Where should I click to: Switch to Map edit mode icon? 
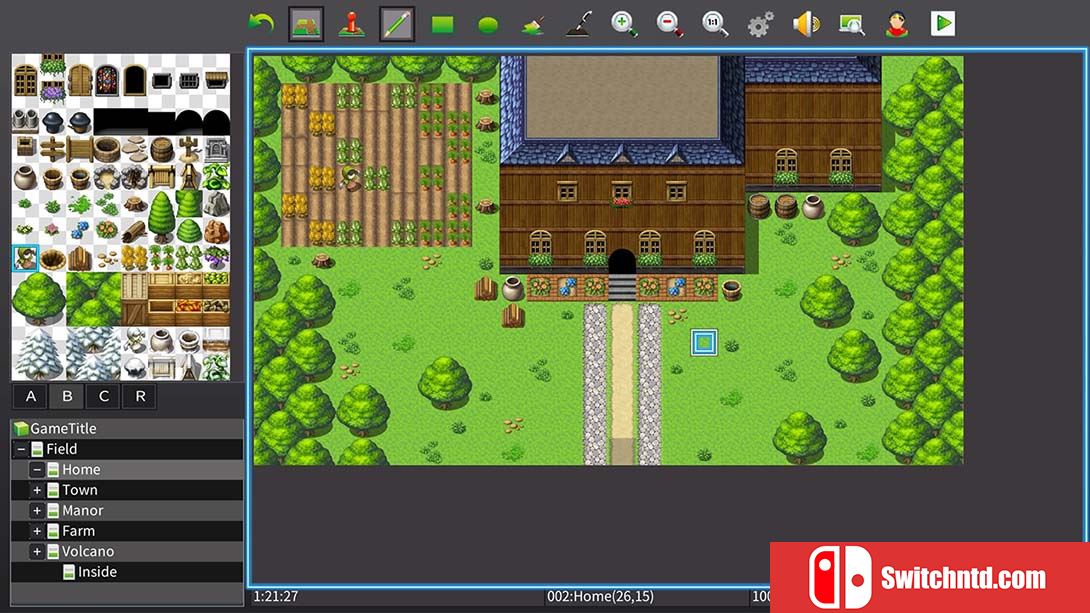point(306,24)
